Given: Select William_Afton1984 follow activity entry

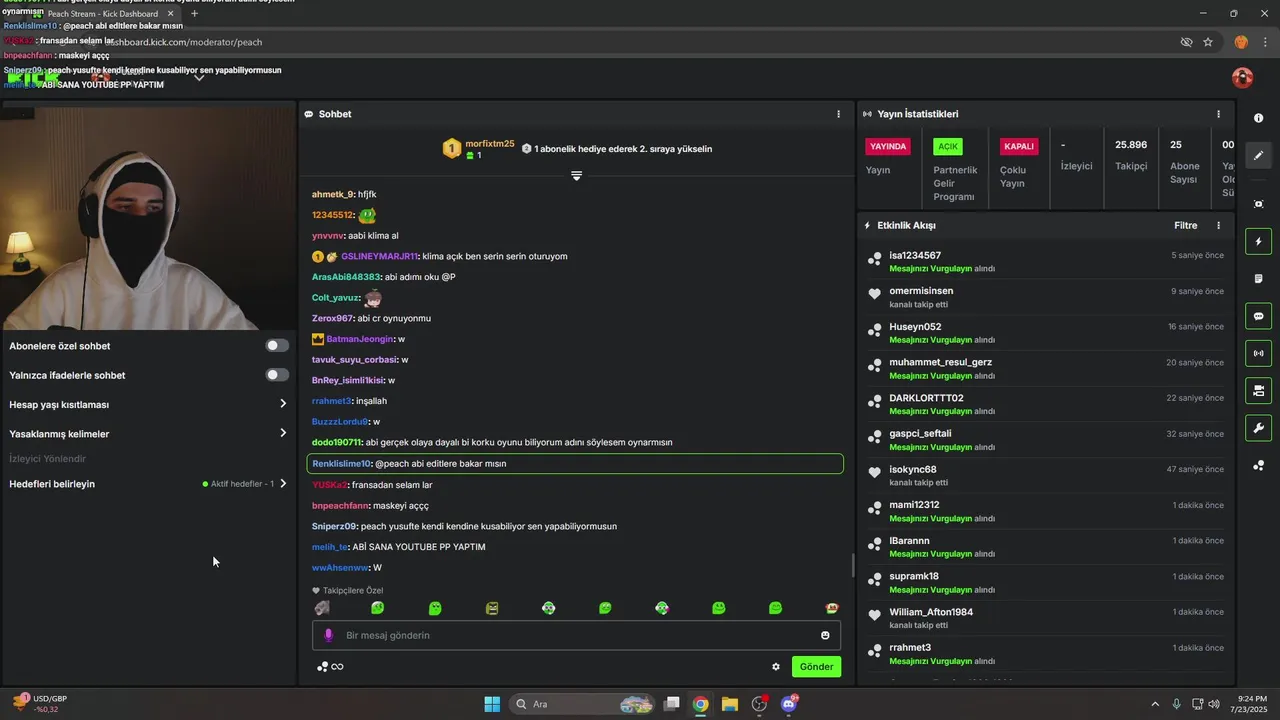Looking at the screenshot, I should click(1045, 618).
